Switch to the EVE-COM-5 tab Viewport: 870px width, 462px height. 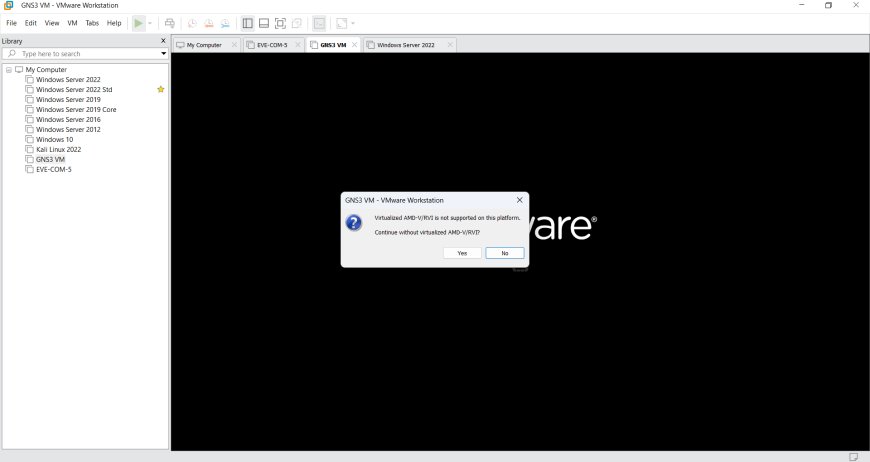click(x=272, y=45)
